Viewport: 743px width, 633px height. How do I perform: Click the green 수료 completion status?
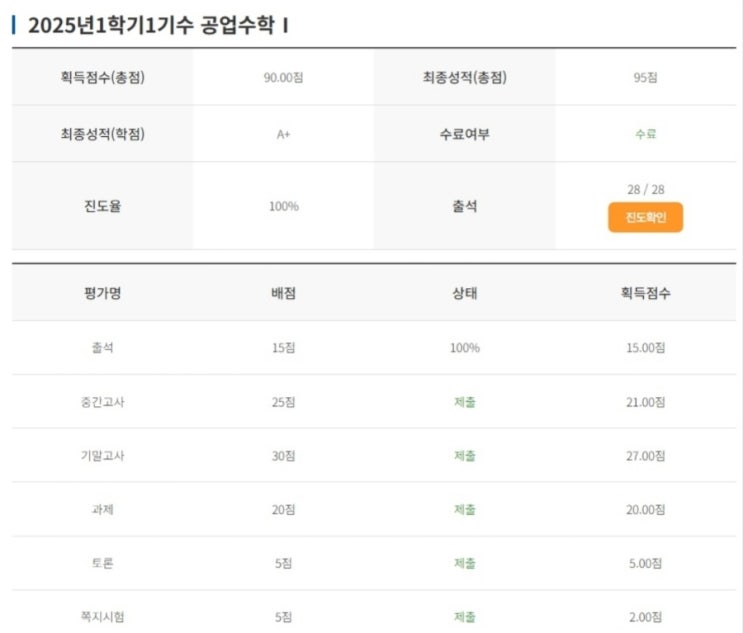point(645,134)
